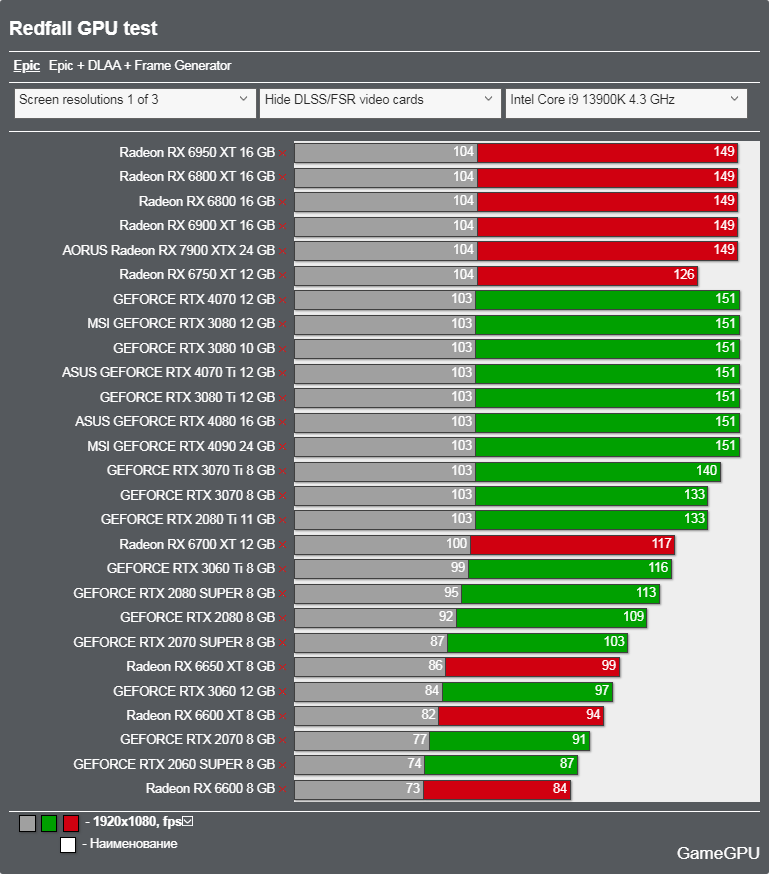Screen dimensions: 769x874
Task: Remove GEFORCE RTX 3080 10 GB row
Action: pos(283,349)
